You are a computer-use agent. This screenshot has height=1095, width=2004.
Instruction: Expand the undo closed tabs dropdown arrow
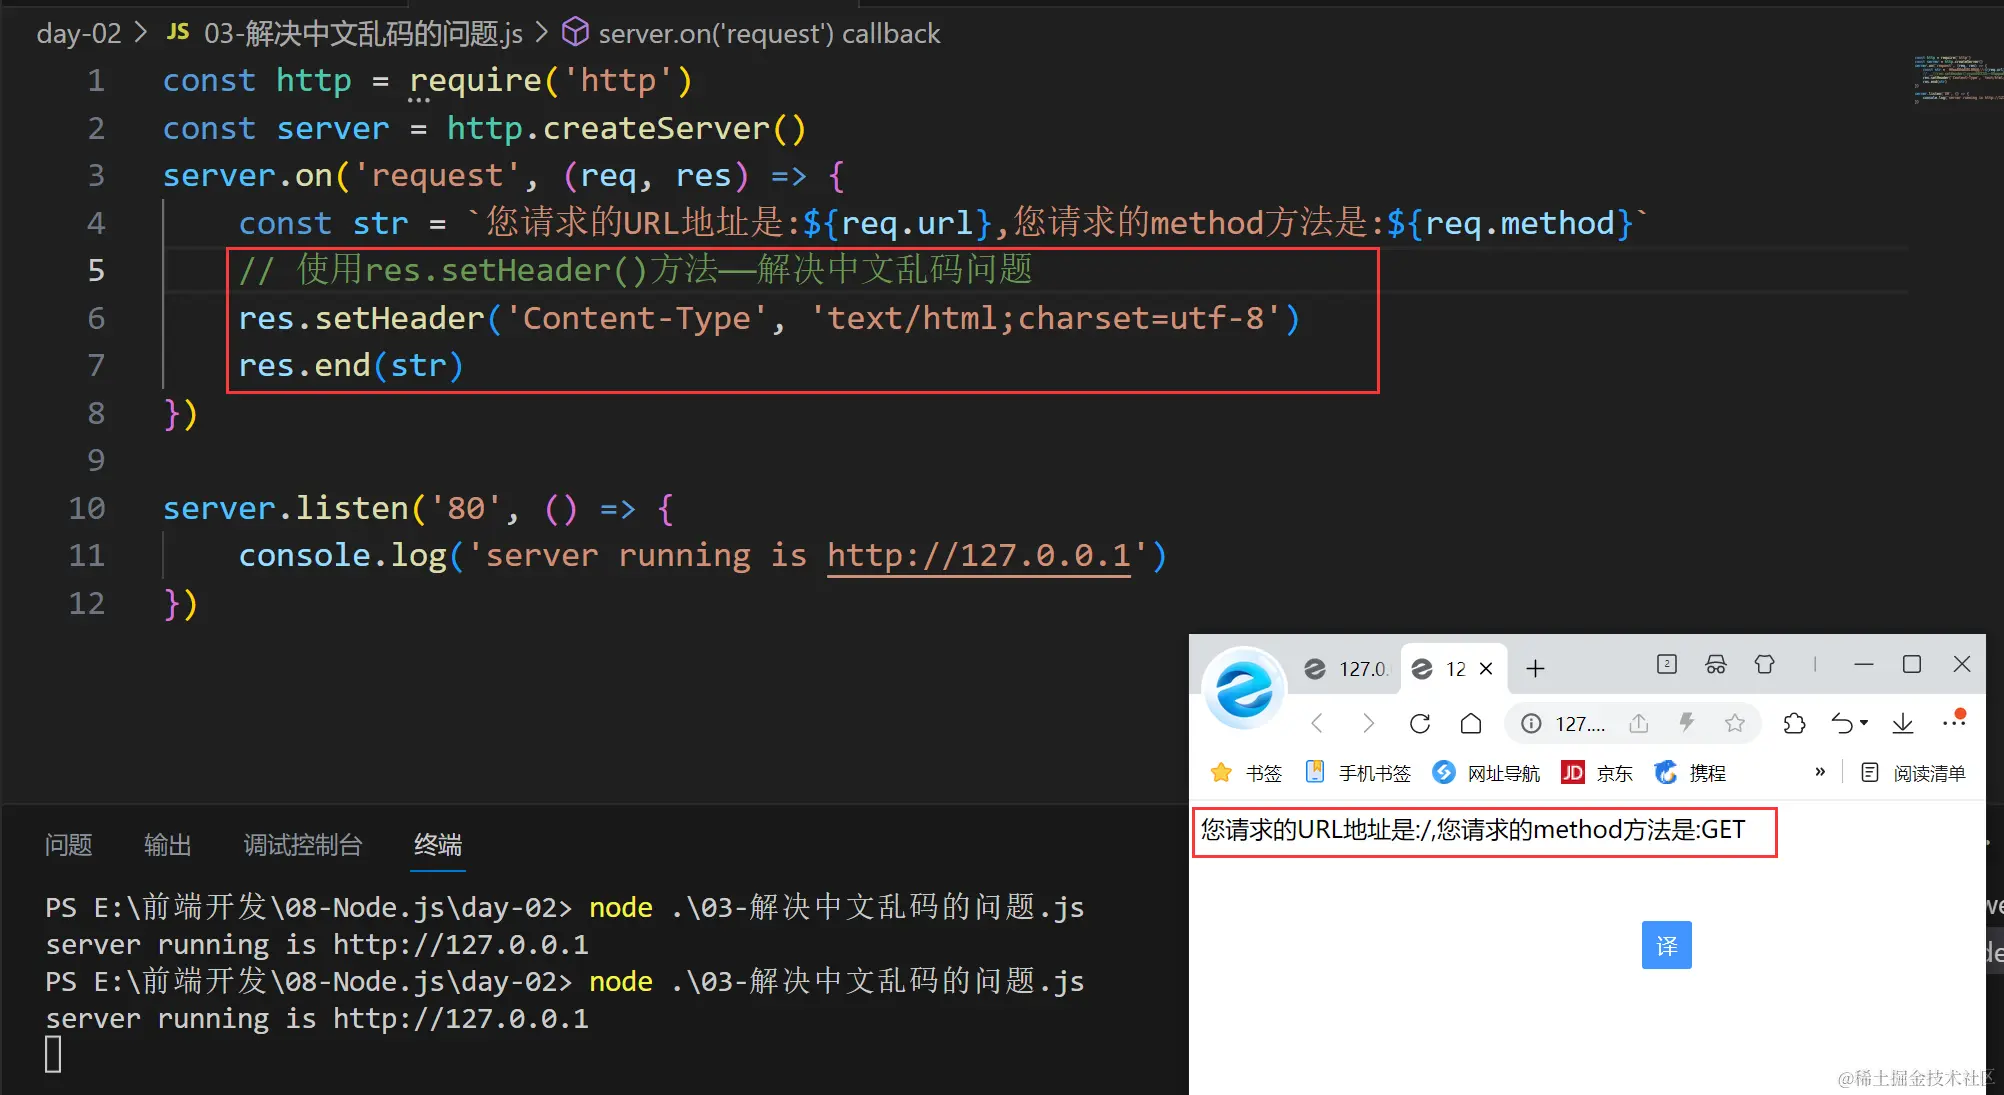pos(1864,723)
